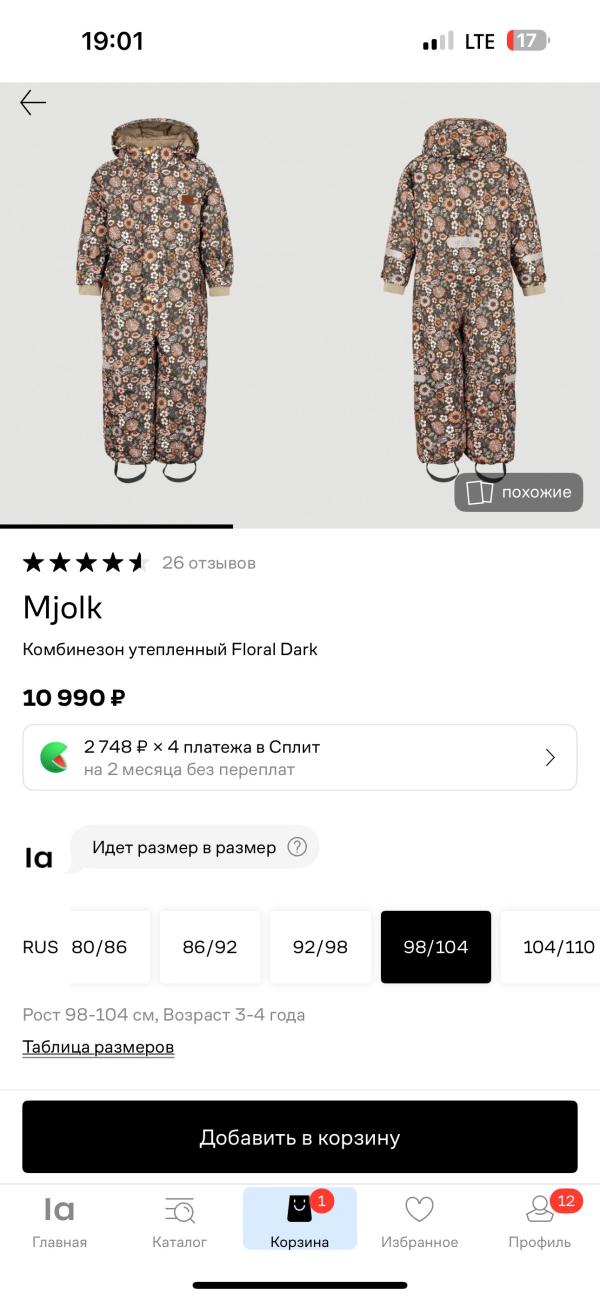Viewport: 600px width, 1300px height.
Task: Tap the Split payment green icon
Action: 54,757
